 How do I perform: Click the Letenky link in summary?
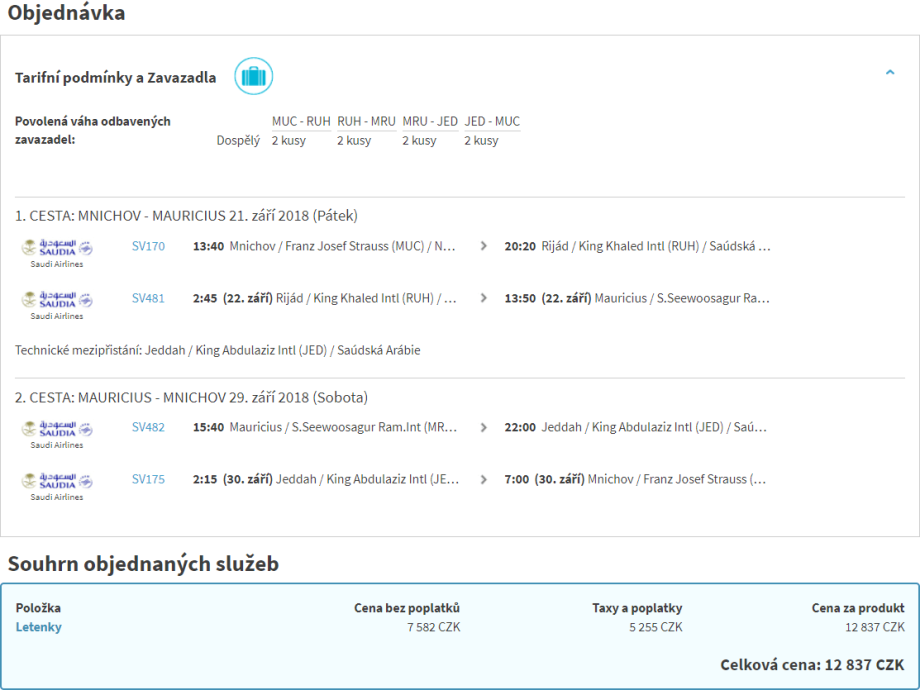(x=38, y=627)
